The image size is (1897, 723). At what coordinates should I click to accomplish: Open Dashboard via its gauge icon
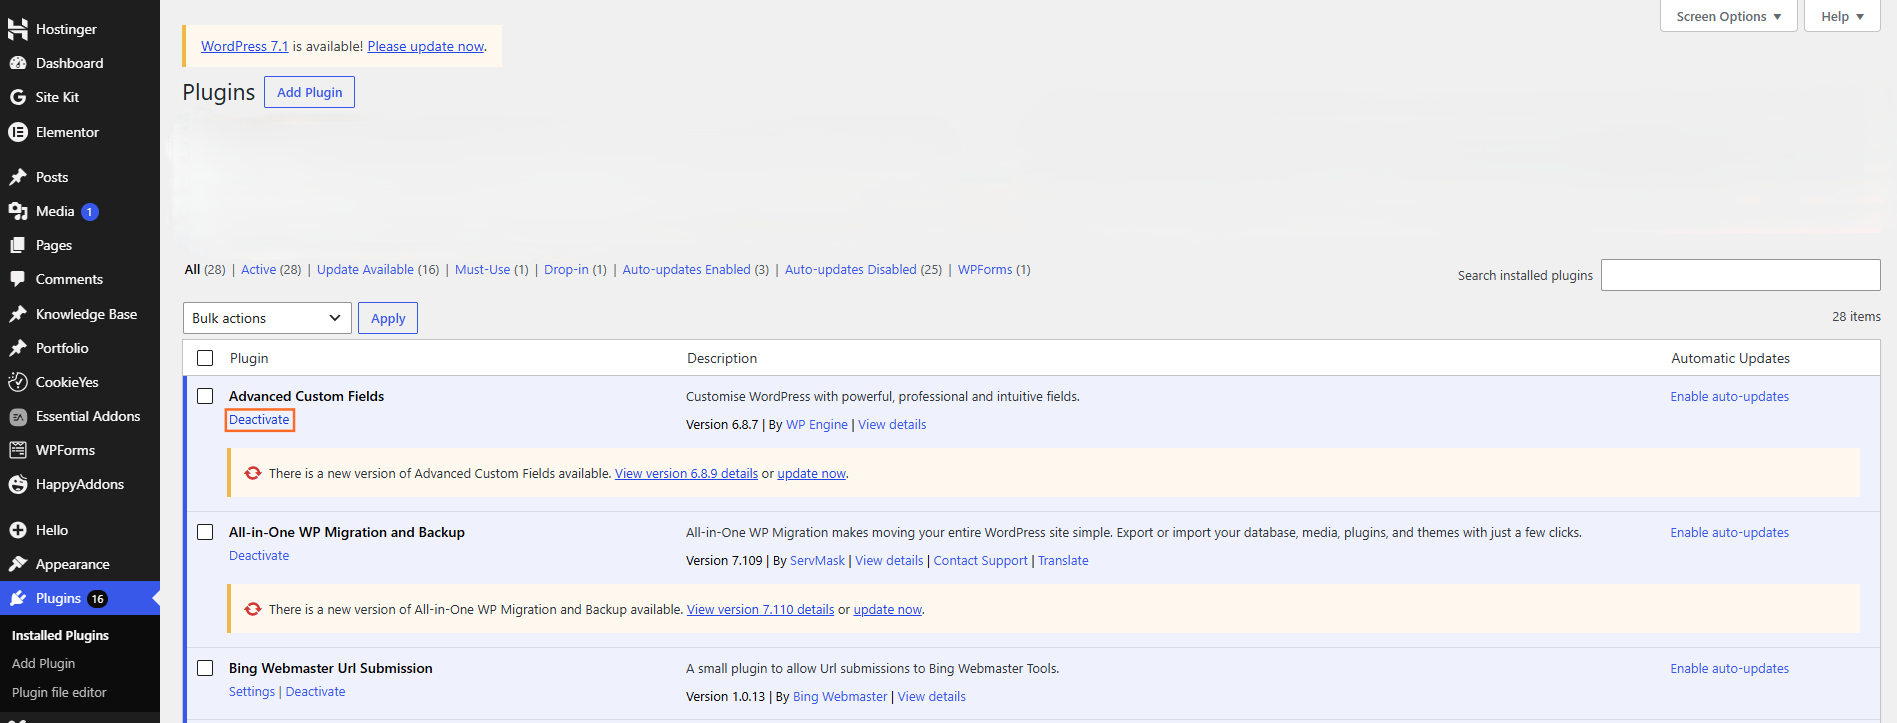18,63
